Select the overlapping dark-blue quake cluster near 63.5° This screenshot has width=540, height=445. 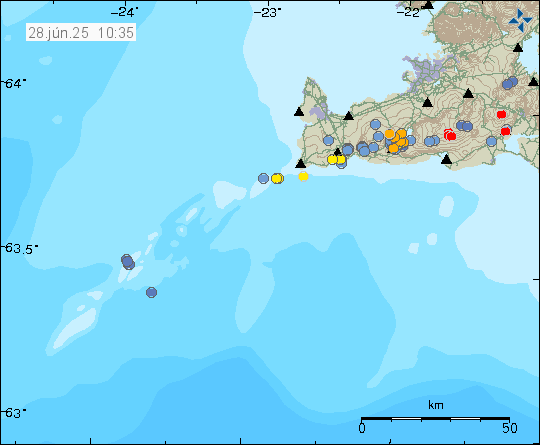coord(128,262)
